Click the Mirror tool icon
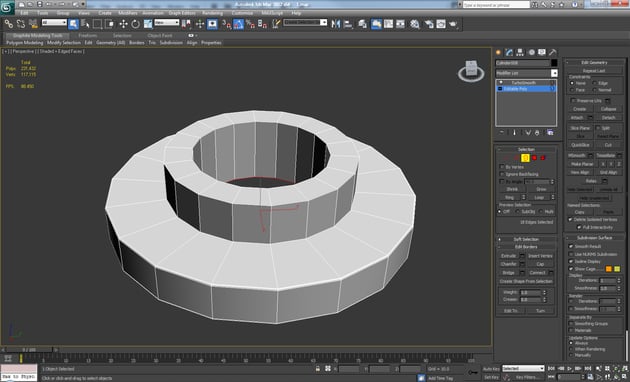This screenshot has width=630, height=382. pyautogui.click(x=335, y=24)
